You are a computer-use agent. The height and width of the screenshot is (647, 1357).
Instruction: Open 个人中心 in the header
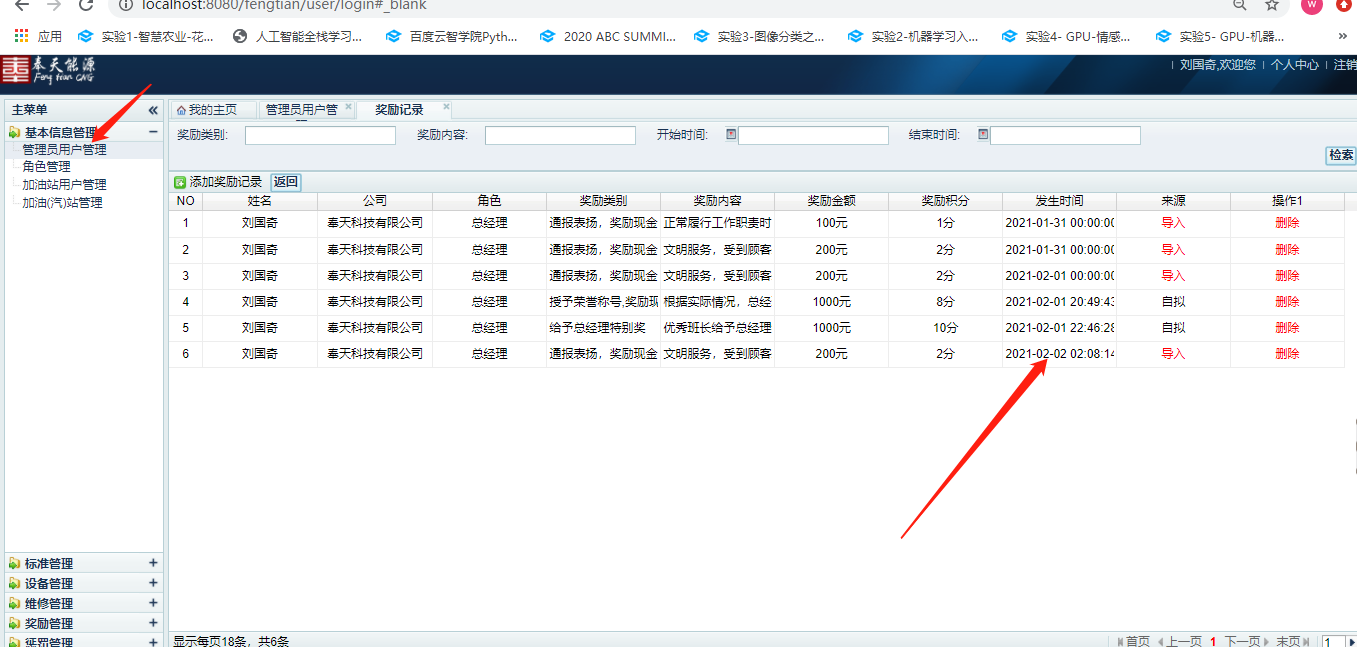(1294, 65)
